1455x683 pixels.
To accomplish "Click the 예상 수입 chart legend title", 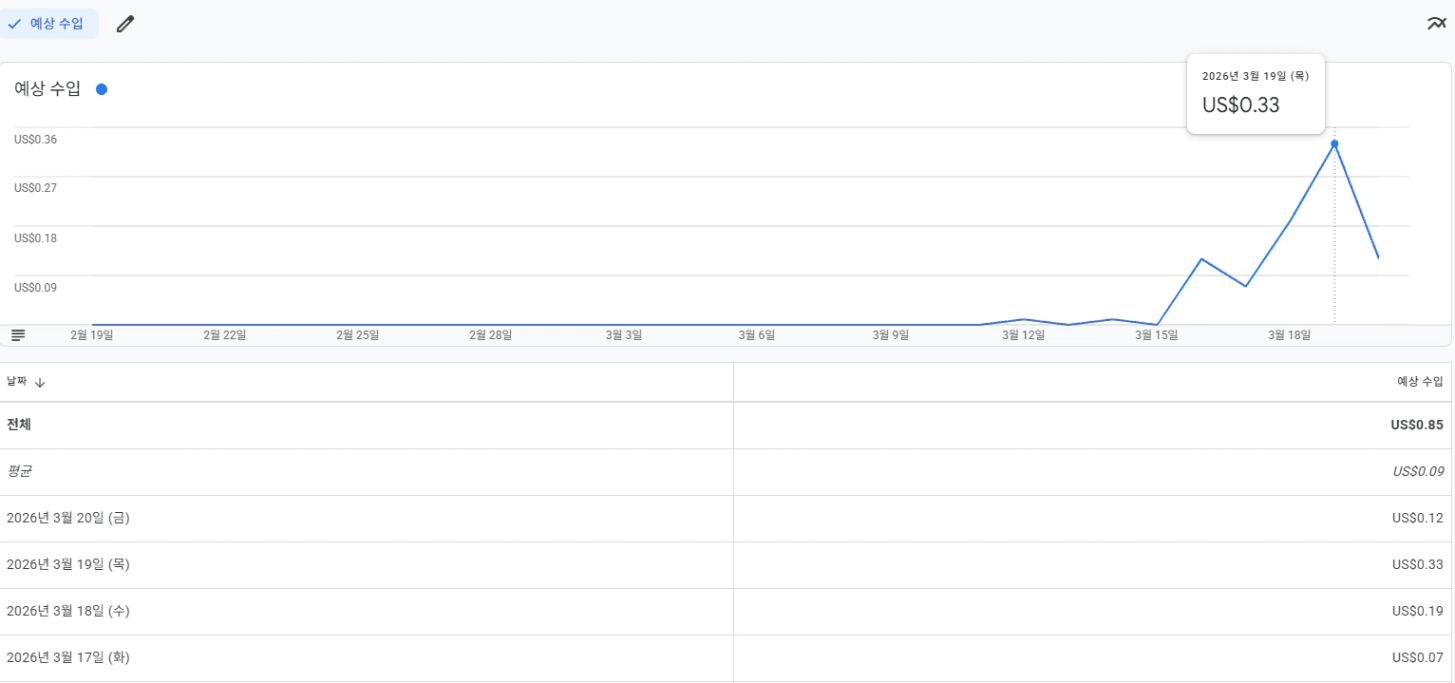I will point(47,89).
